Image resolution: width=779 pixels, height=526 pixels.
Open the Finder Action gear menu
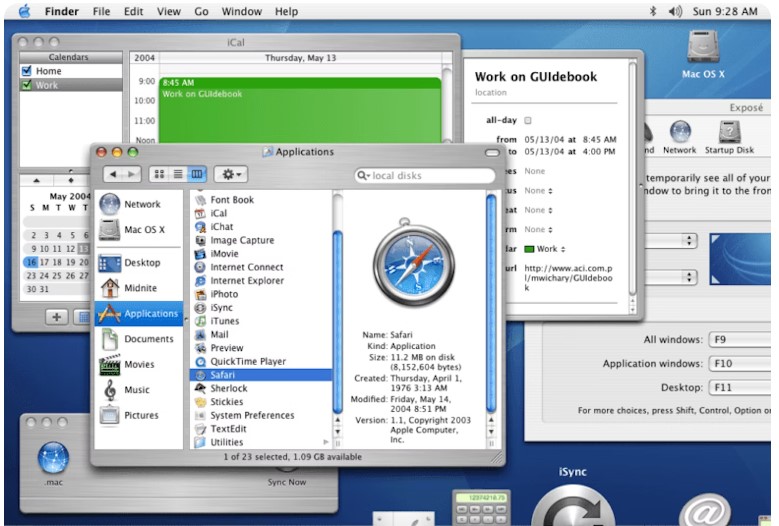(231, 174)
